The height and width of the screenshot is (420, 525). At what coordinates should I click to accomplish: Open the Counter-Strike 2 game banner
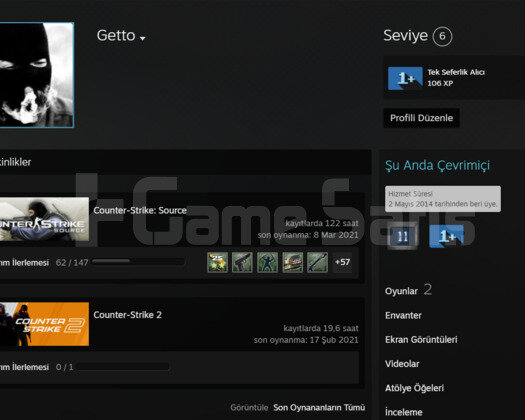[x=44, y=324]
